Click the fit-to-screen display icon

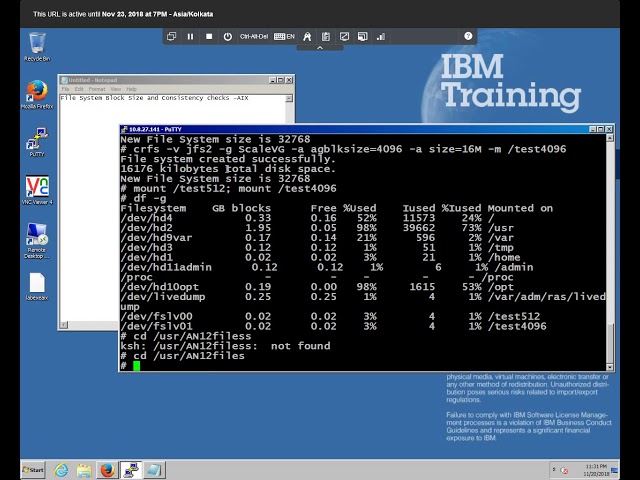point(344,37)
